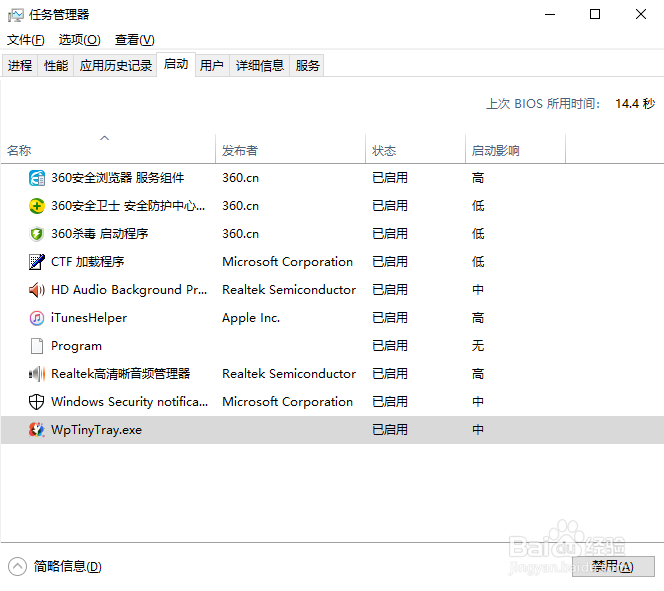664x591 pixels.
Task: Select the Realtek高清晰音频管理器 row name
Action: pos(121,374)
